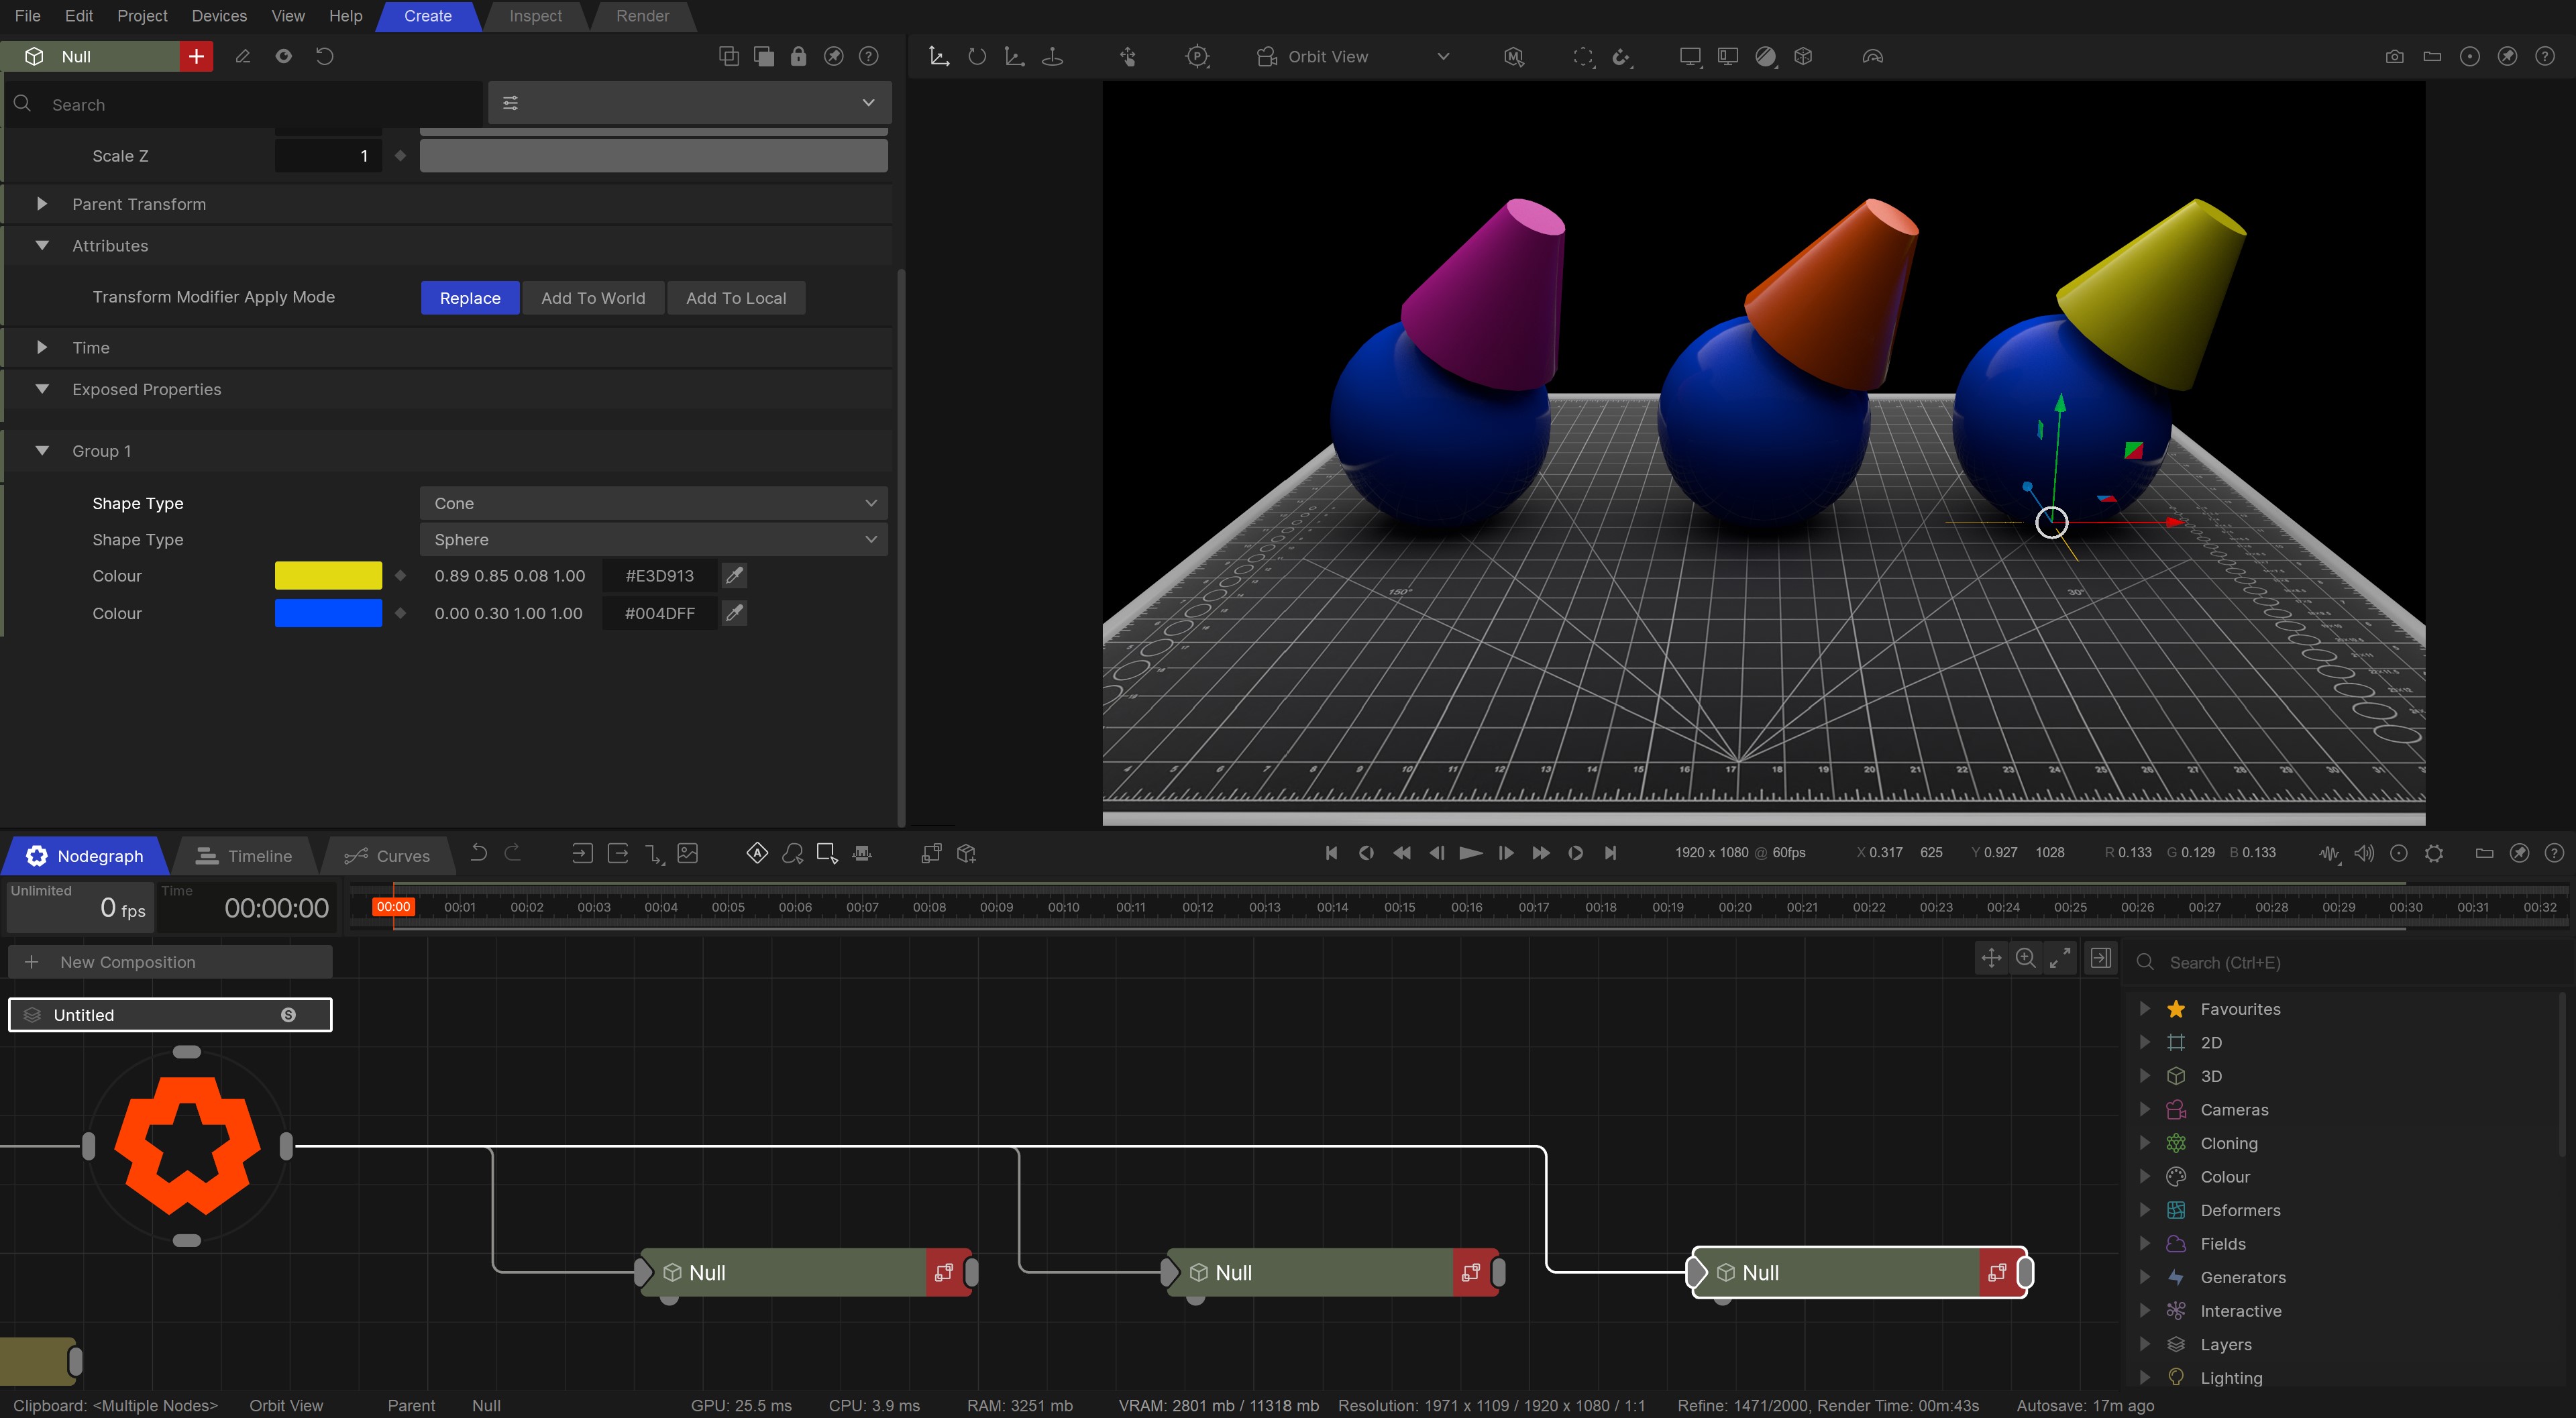2576x1418 pixels.
Task: Click the red icon on the selected Null node
Action: pyautogui.click(x=1997, y=1272)
